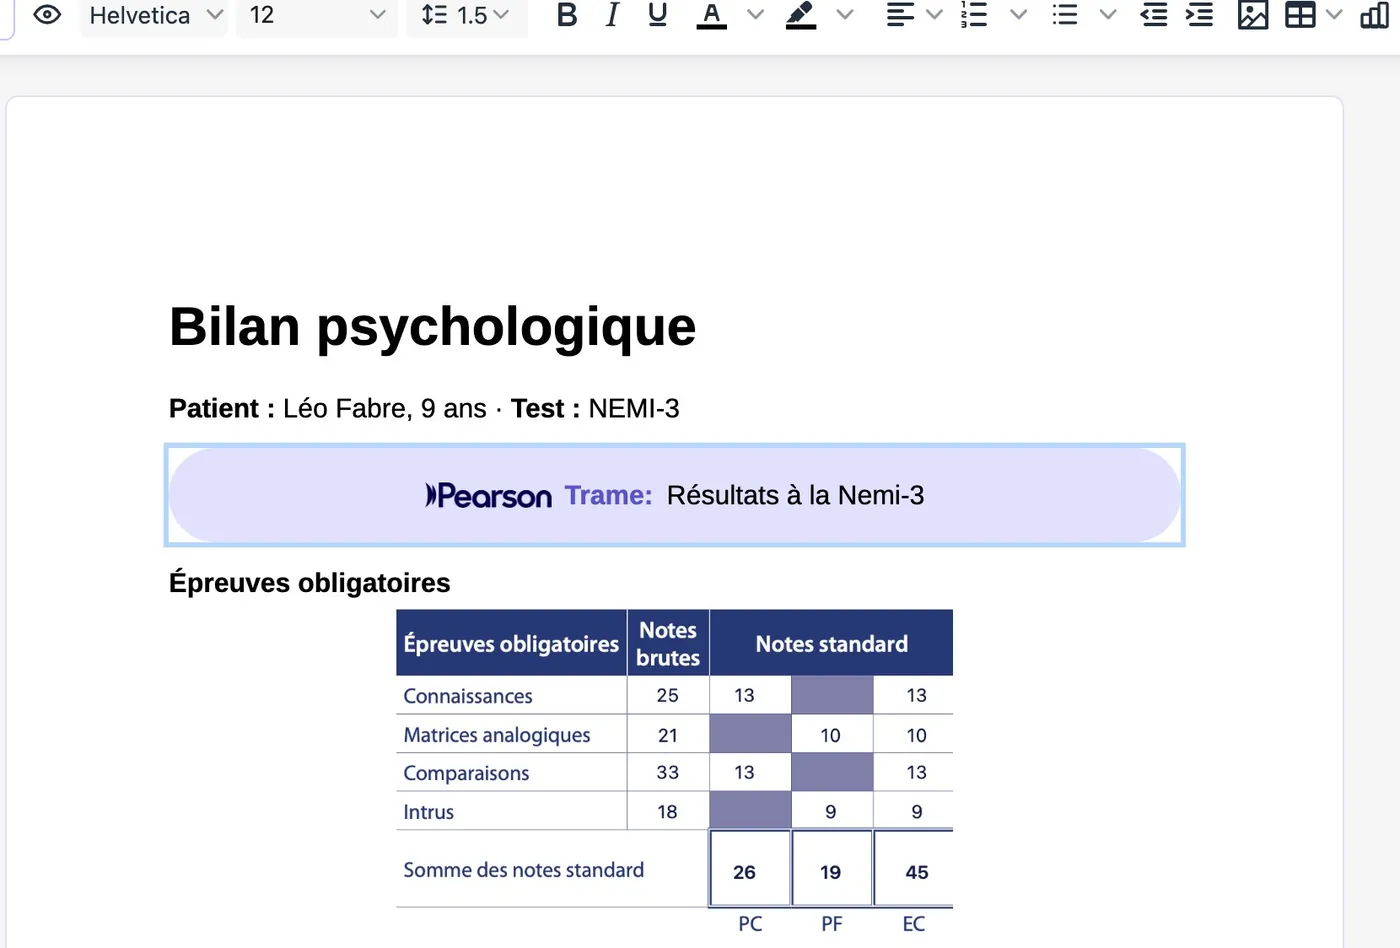Click the patient name Léo Fabre

[346, 408]
